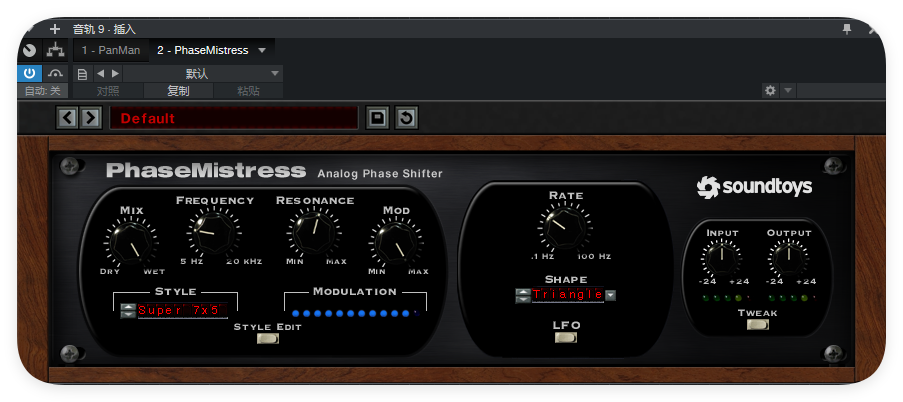903x402 pixels.
Task: Click the Output level LED meter
Action: point(792,298)
